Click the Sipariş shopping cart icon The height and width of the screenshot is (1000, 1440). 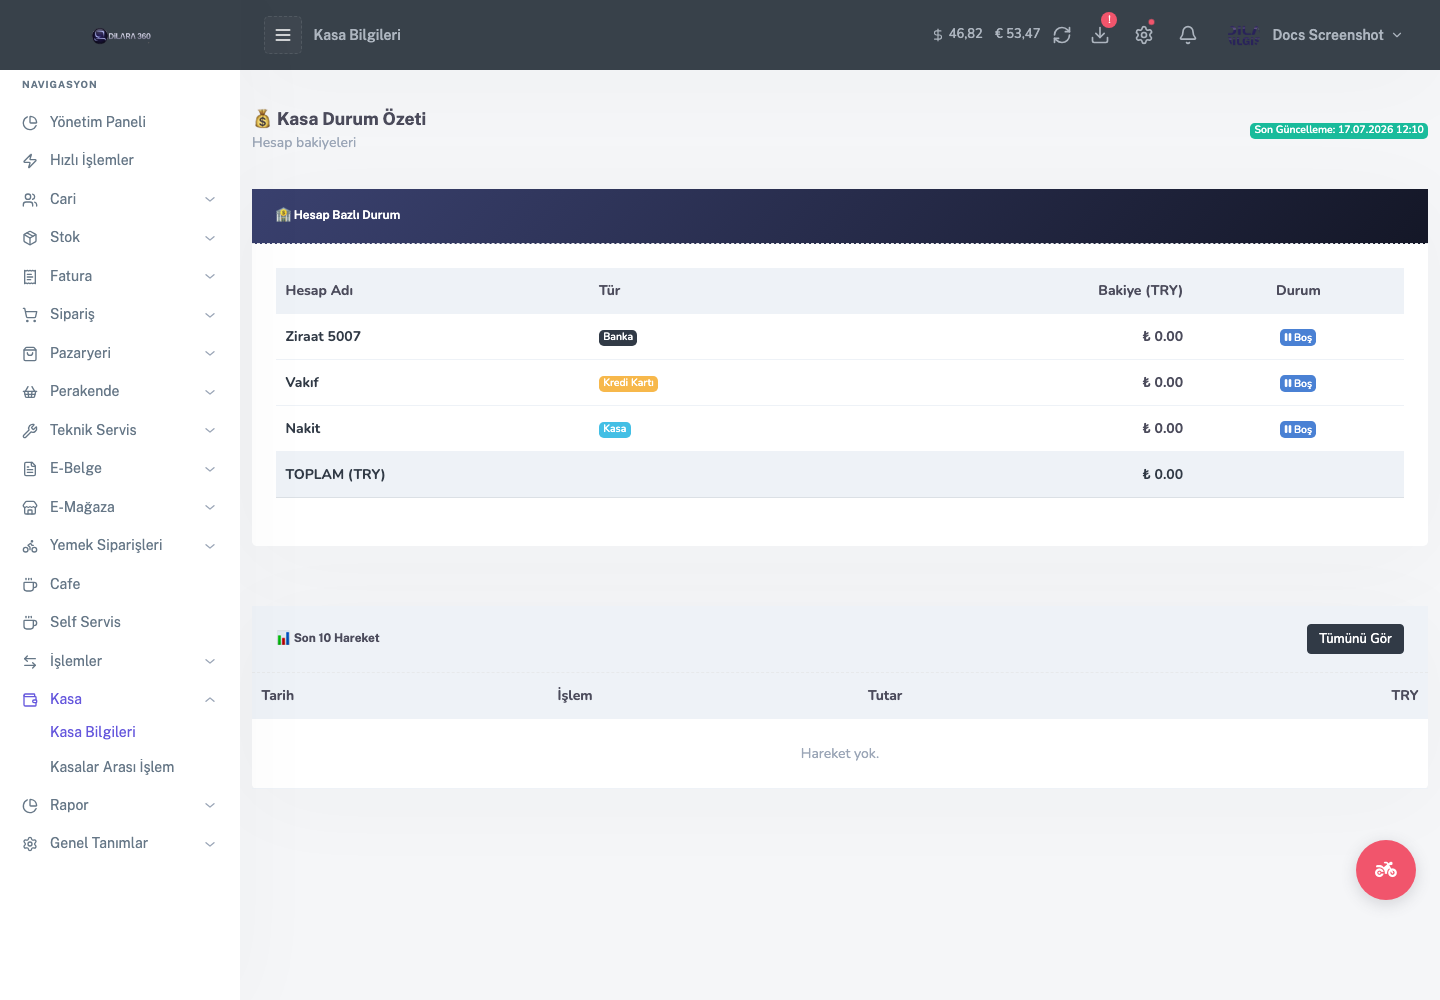[30, 315]
